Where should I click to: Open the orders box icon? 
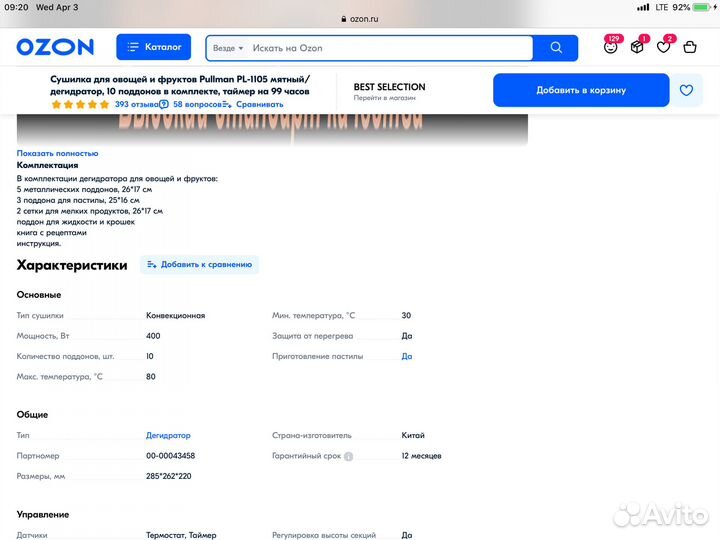tap(637, 47)
